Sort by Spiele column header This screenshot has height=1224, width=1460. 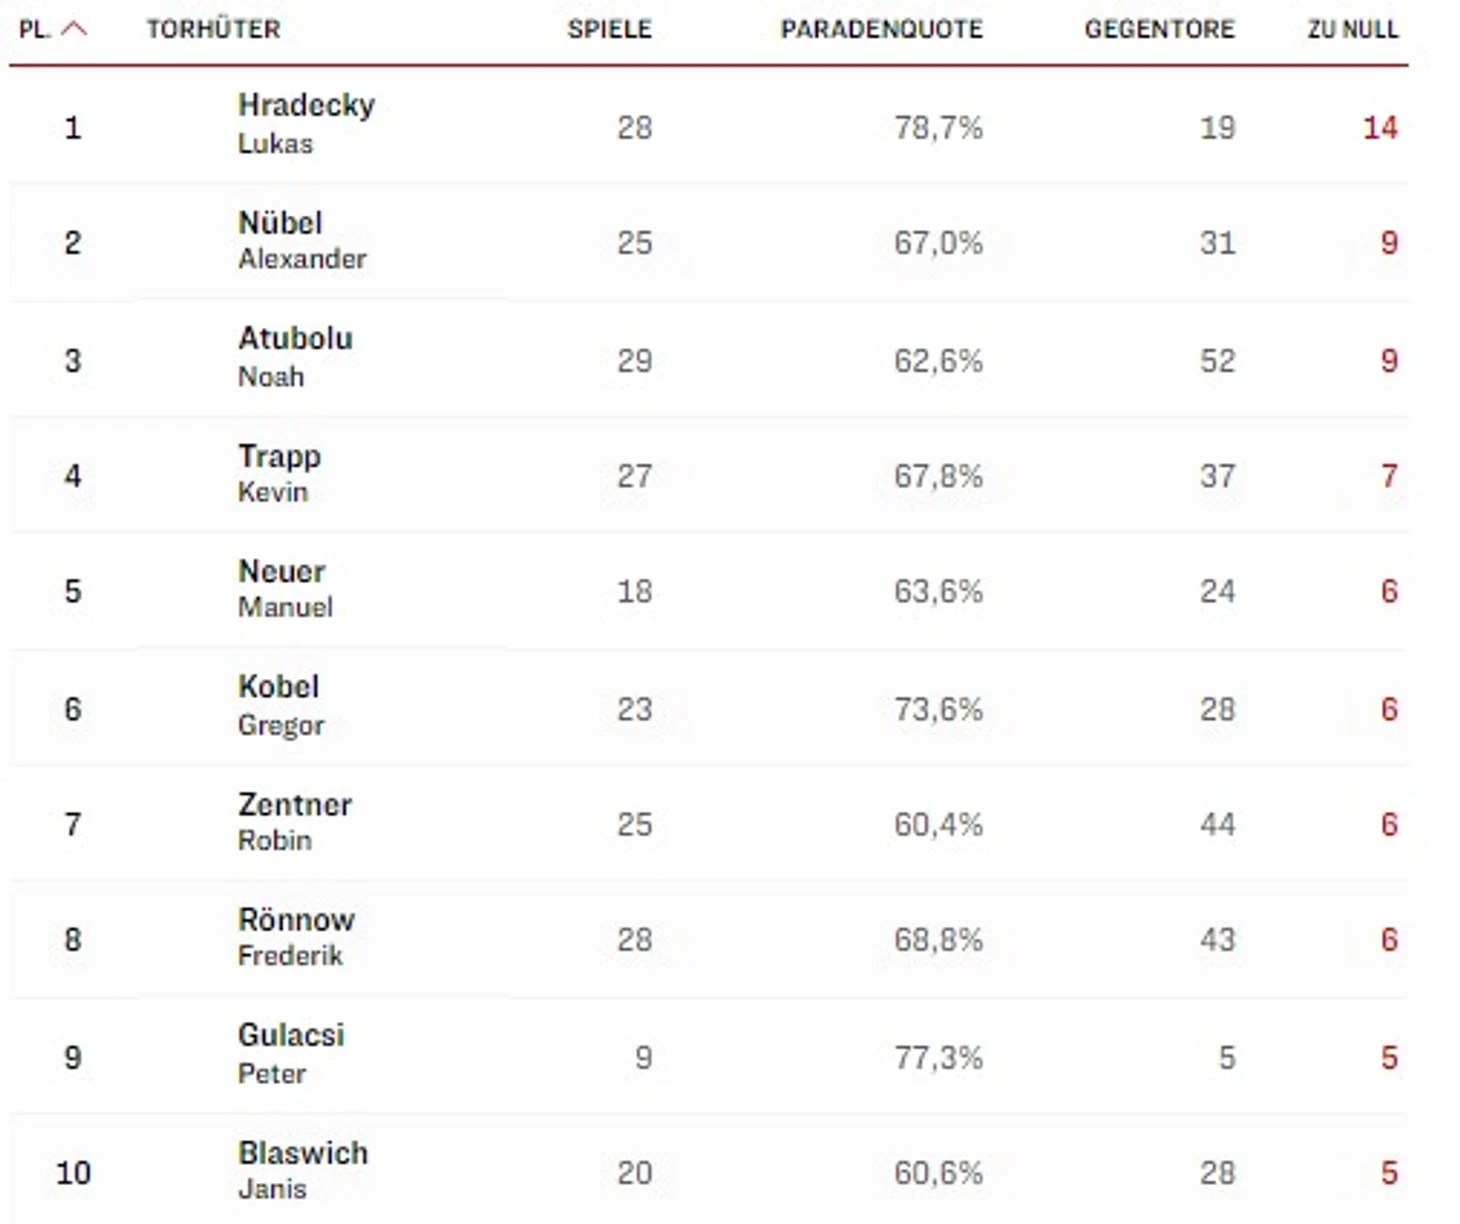[609, 29]
